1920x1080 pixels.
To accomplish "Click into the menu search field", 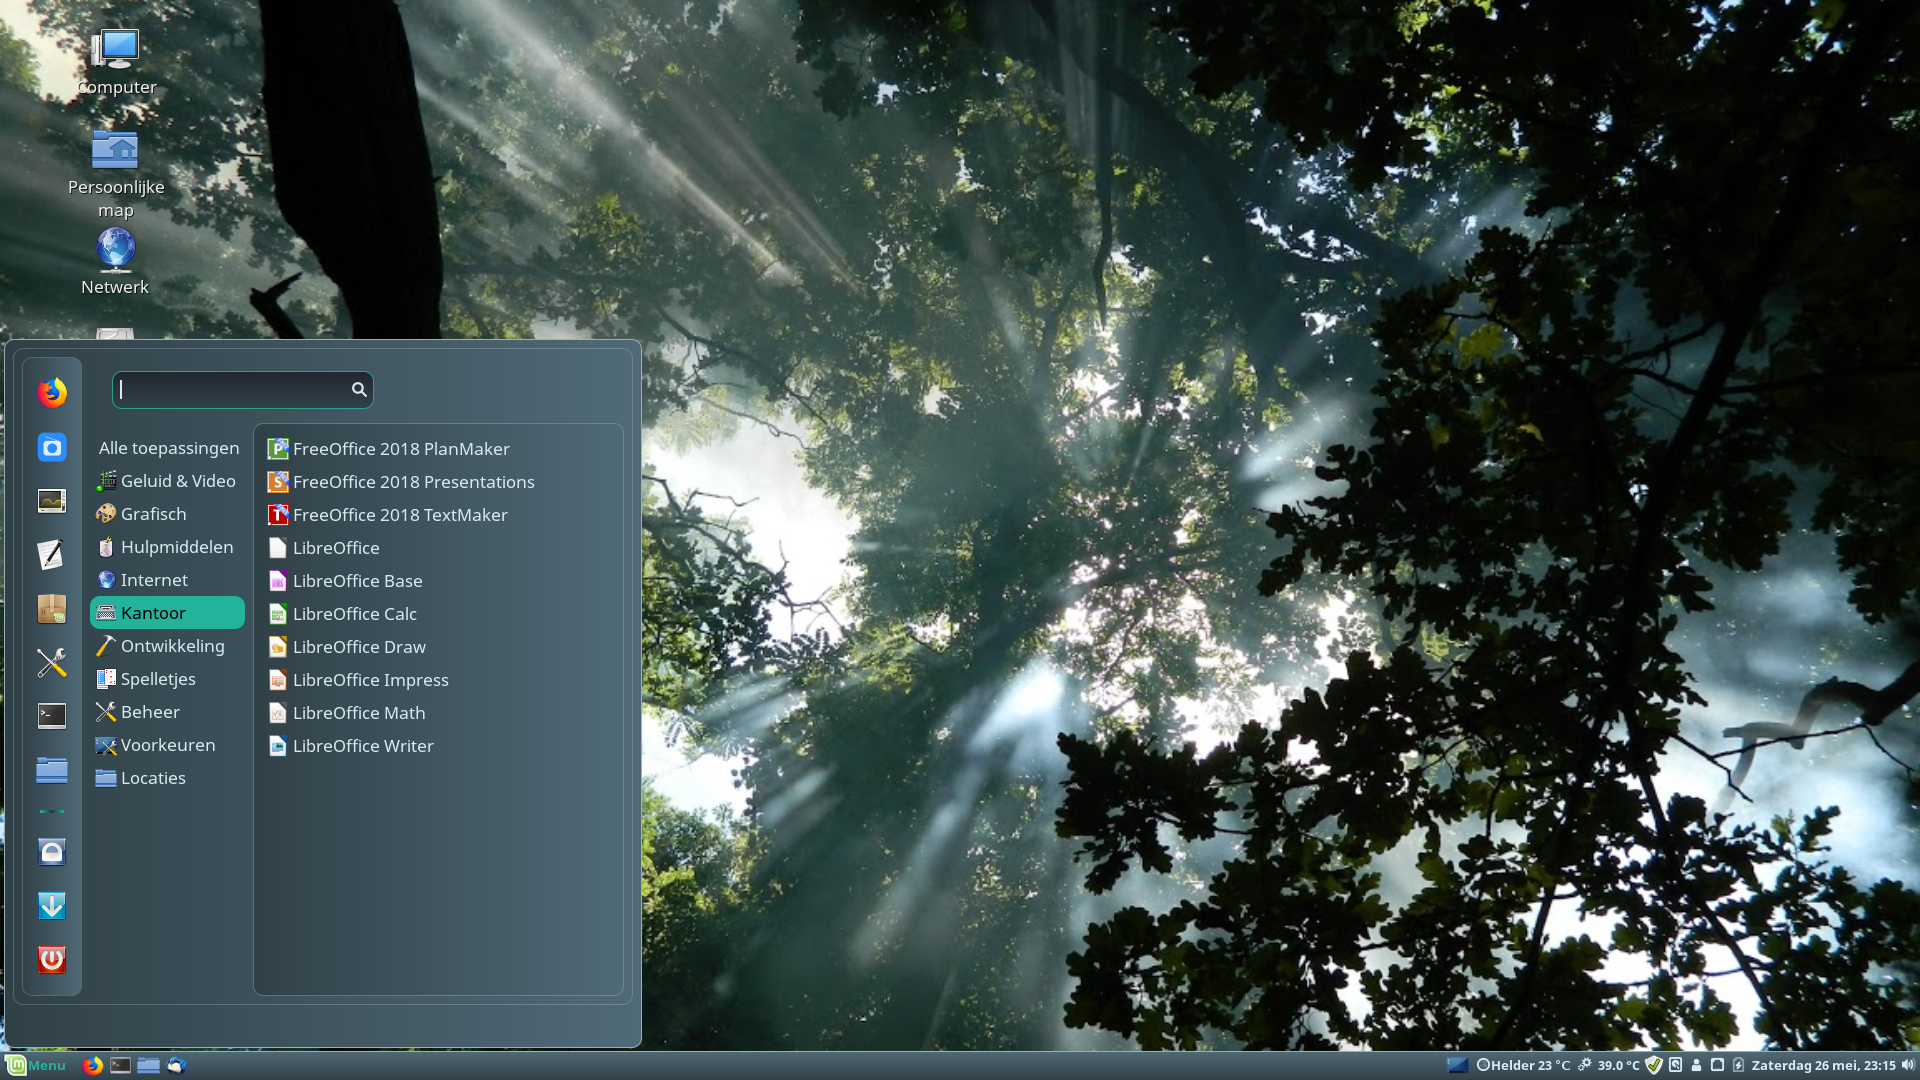I will click(x=243, y=390).
